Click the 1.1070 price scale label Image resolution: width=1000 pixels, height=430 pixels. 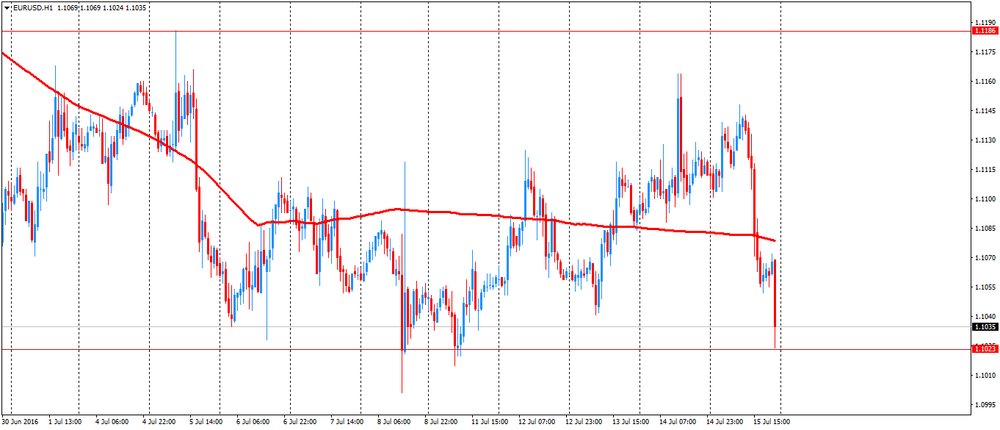coord(985,258)
